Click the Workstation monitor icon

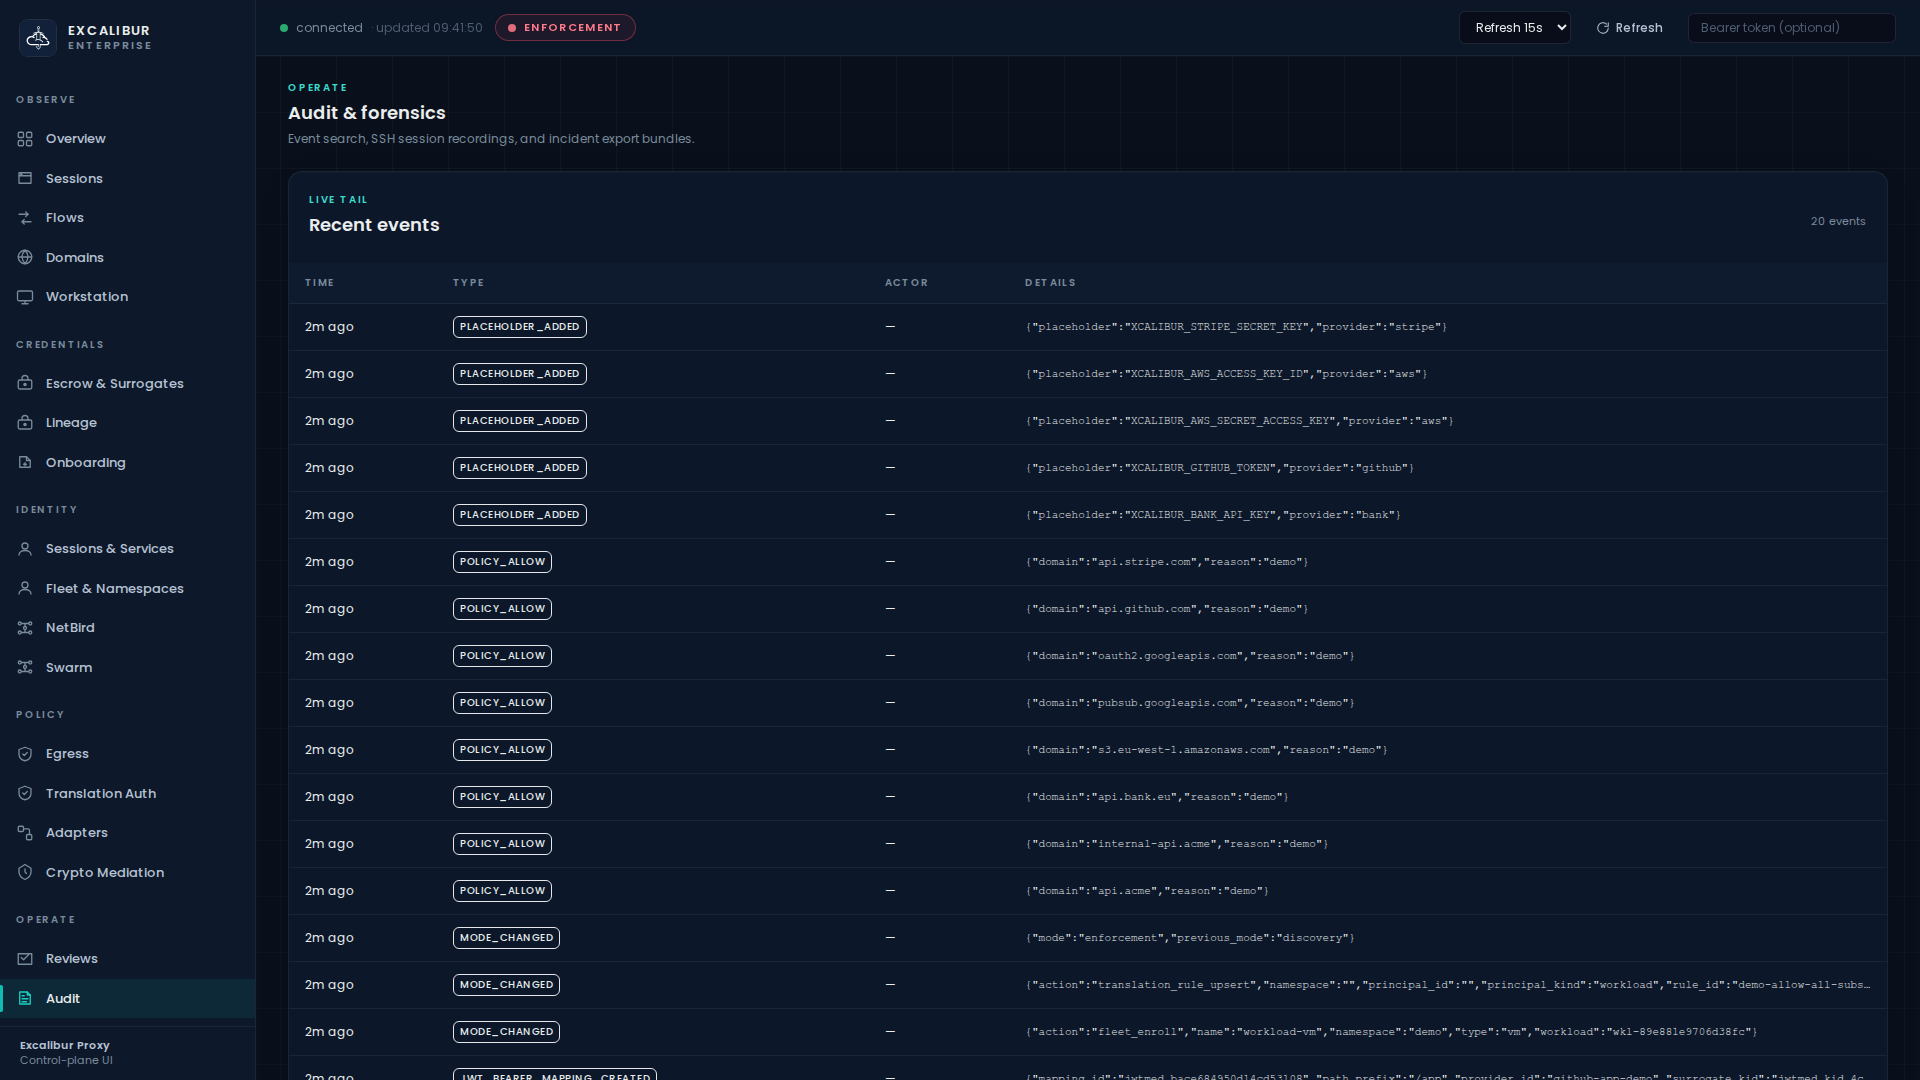click(x=25, y=297)
